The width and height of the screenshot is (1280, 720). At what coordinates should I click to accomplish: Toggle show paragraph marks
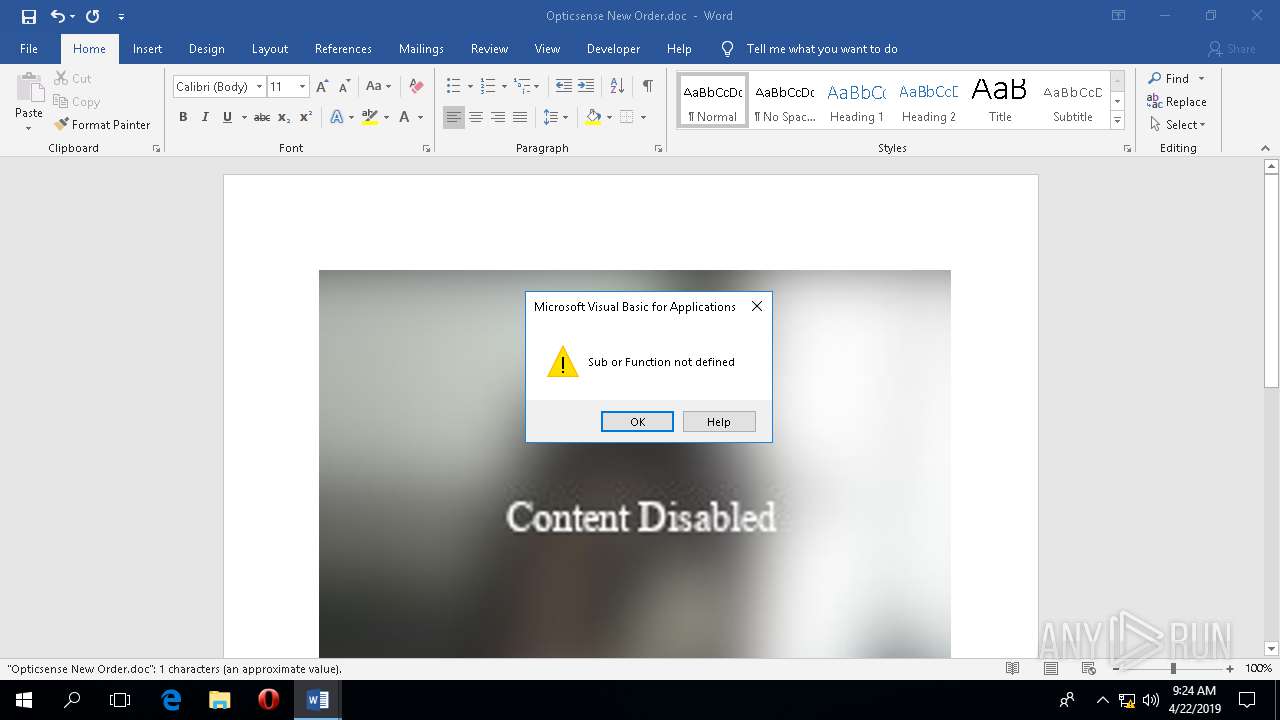(x=648, y=87)
